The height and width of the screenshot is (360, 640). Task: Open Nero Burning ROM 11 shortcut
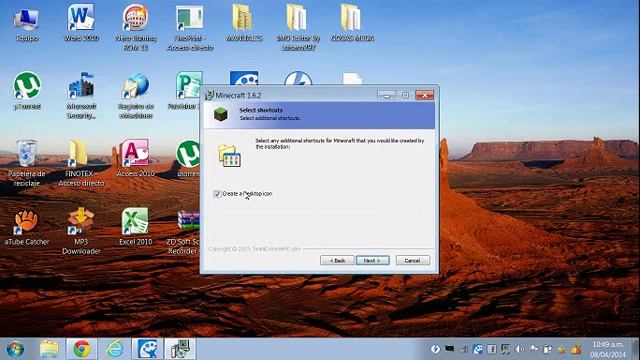(x=136, y=27)
